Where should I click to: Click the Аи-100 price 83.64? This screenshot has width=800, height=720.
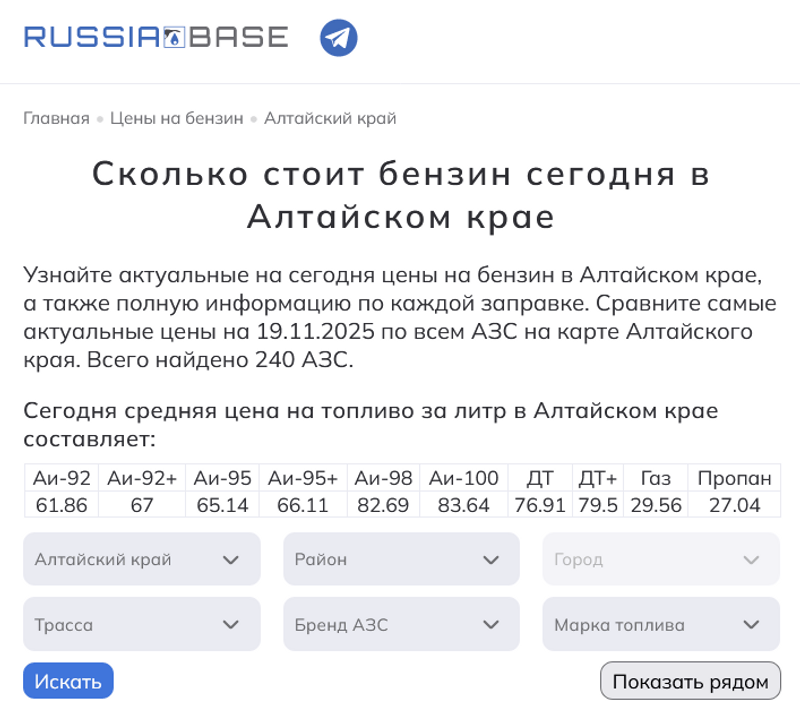click(x=464, y=505)
